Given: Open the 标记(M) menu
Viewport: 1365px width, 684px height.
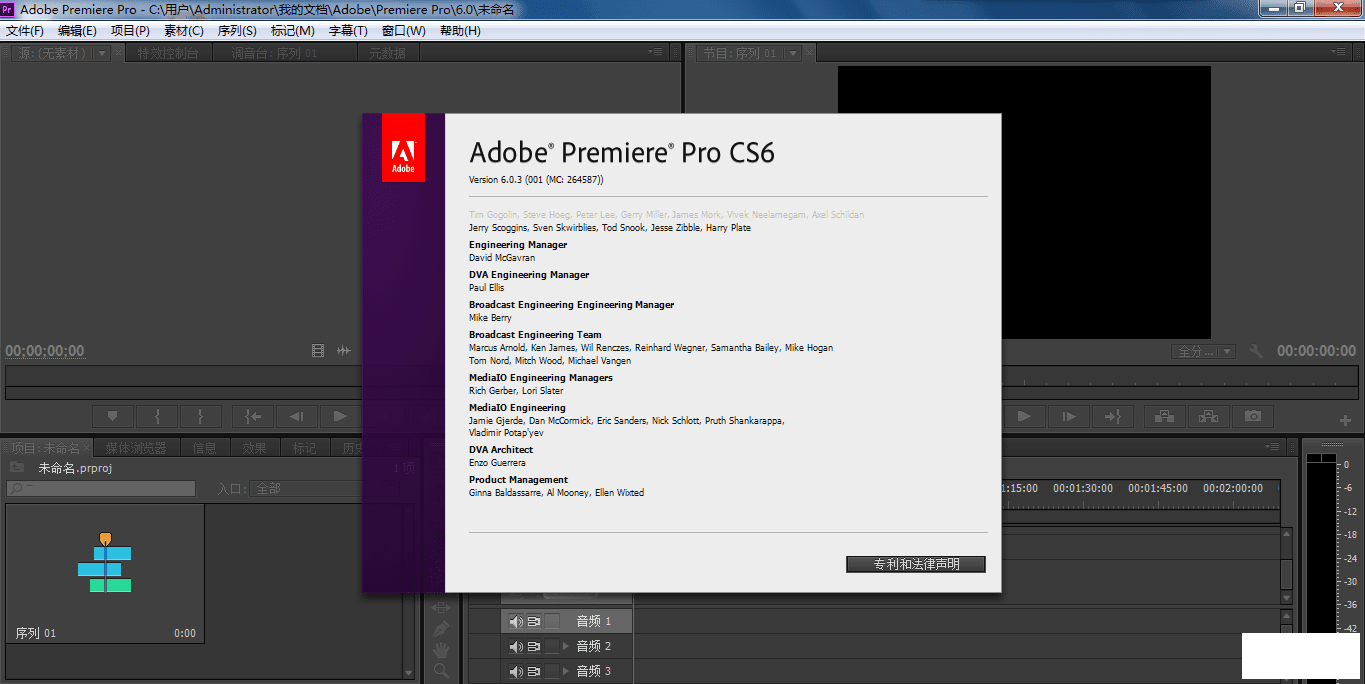Looking at the screenshot, I should point(293,31).
